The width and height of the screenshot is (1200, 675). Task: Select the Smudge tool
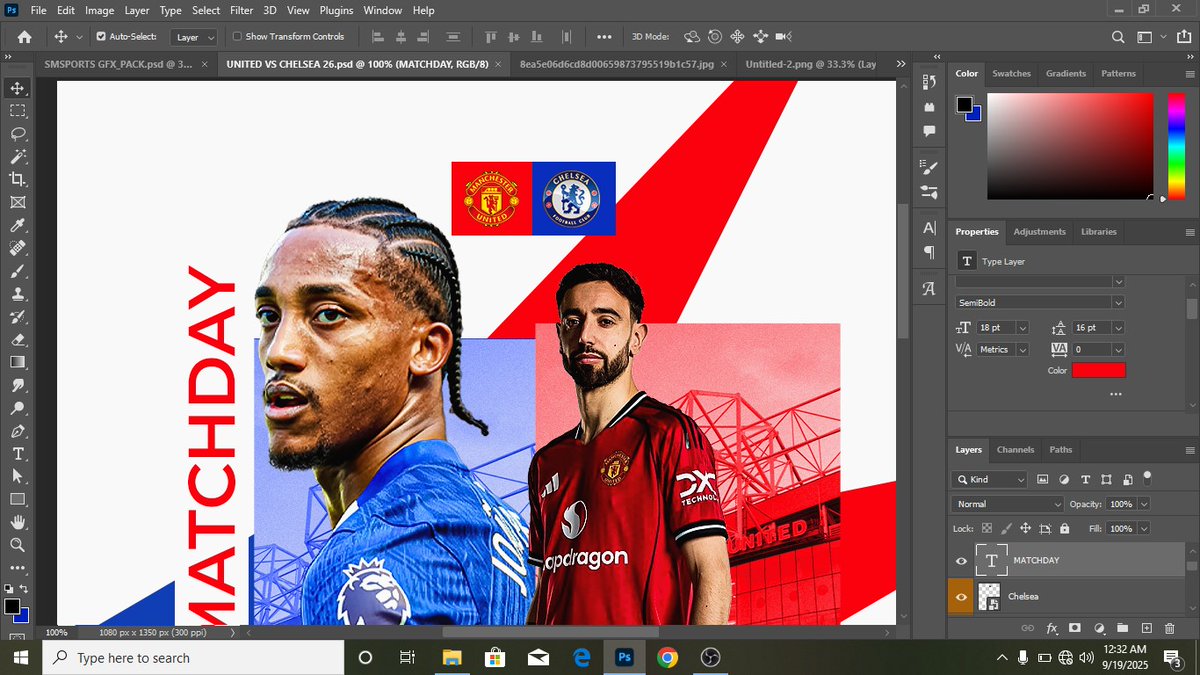(x=17, y=385)
